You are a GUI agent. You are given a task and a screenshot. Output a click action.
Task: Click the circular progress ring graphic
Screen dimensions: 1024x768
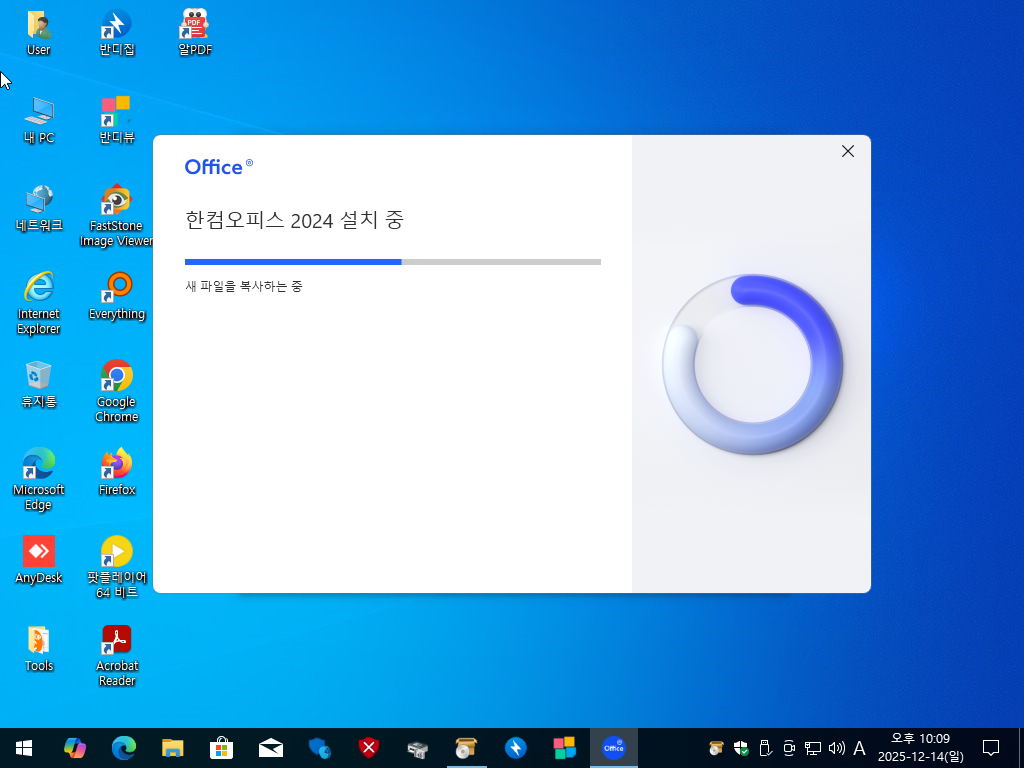pyautogui.click(x=752, y=364)
